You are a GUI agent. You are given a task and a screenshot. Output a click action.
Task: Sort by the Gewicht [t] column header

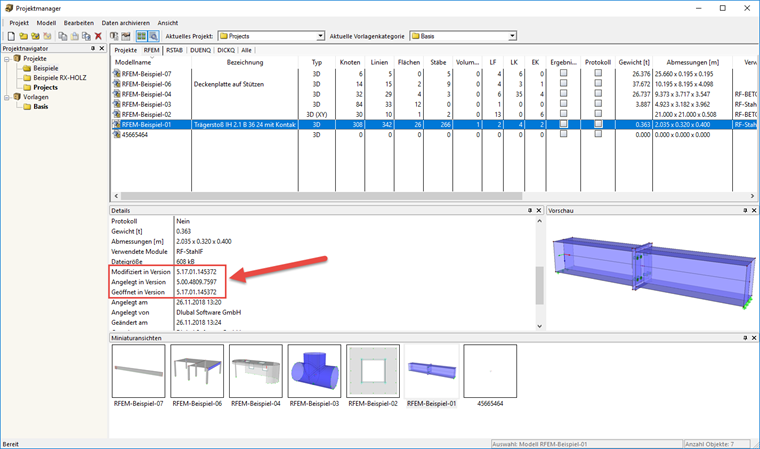(634, 62)
